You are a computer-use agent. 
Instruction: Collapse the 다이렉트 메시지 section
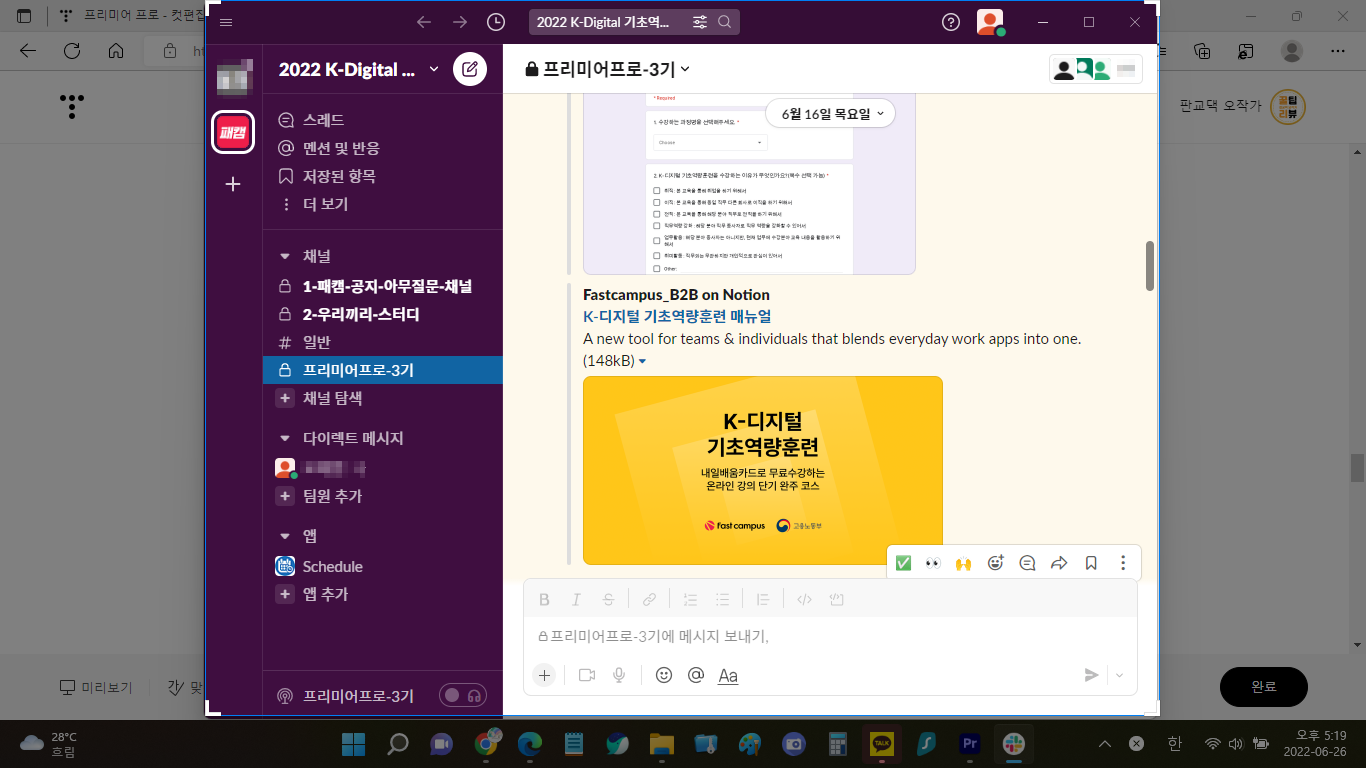285,438
